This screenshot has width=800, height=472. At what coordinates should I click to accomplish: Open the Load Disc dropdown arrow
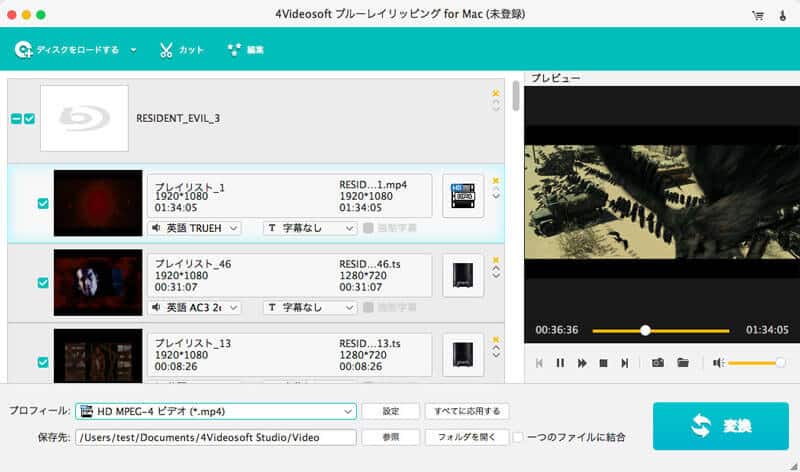click(x=133, y=50)
